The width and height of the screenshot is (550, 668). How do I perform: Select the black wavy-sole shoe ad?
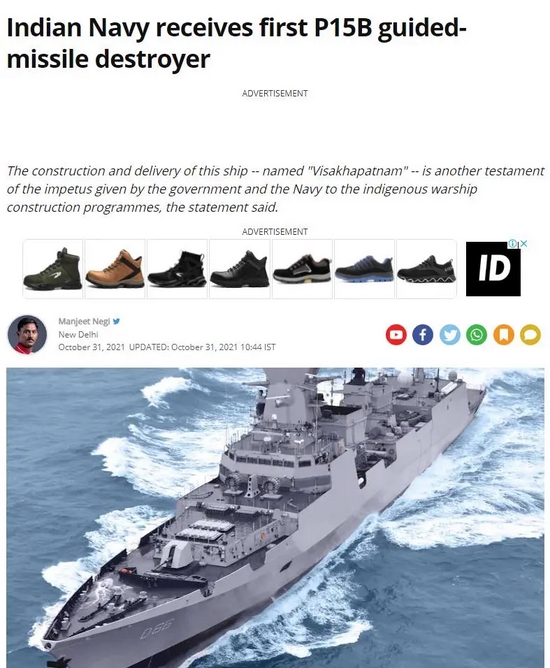pyautogui.click(x=426, y=269)
